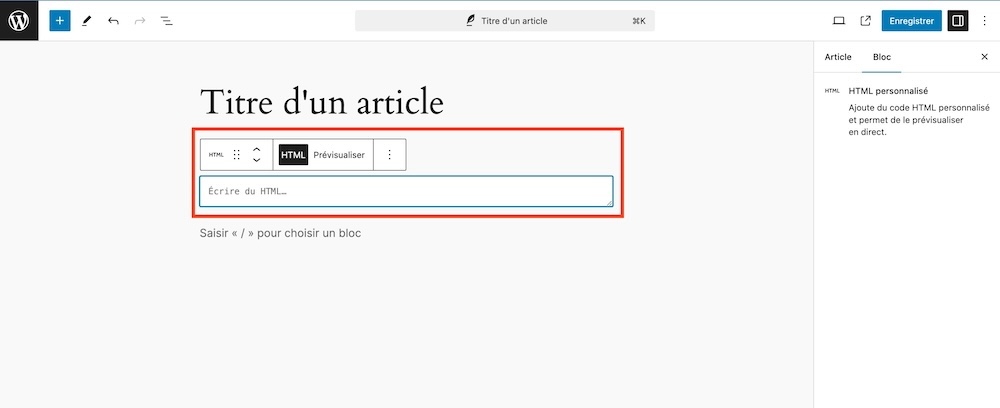Click the HTML block type icon in toolbar
1000x408 pixels.
pos(216,155)
